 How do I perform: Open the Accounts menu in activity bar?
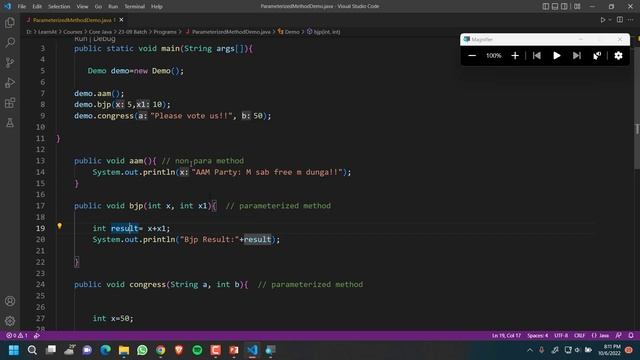[10, 301]
